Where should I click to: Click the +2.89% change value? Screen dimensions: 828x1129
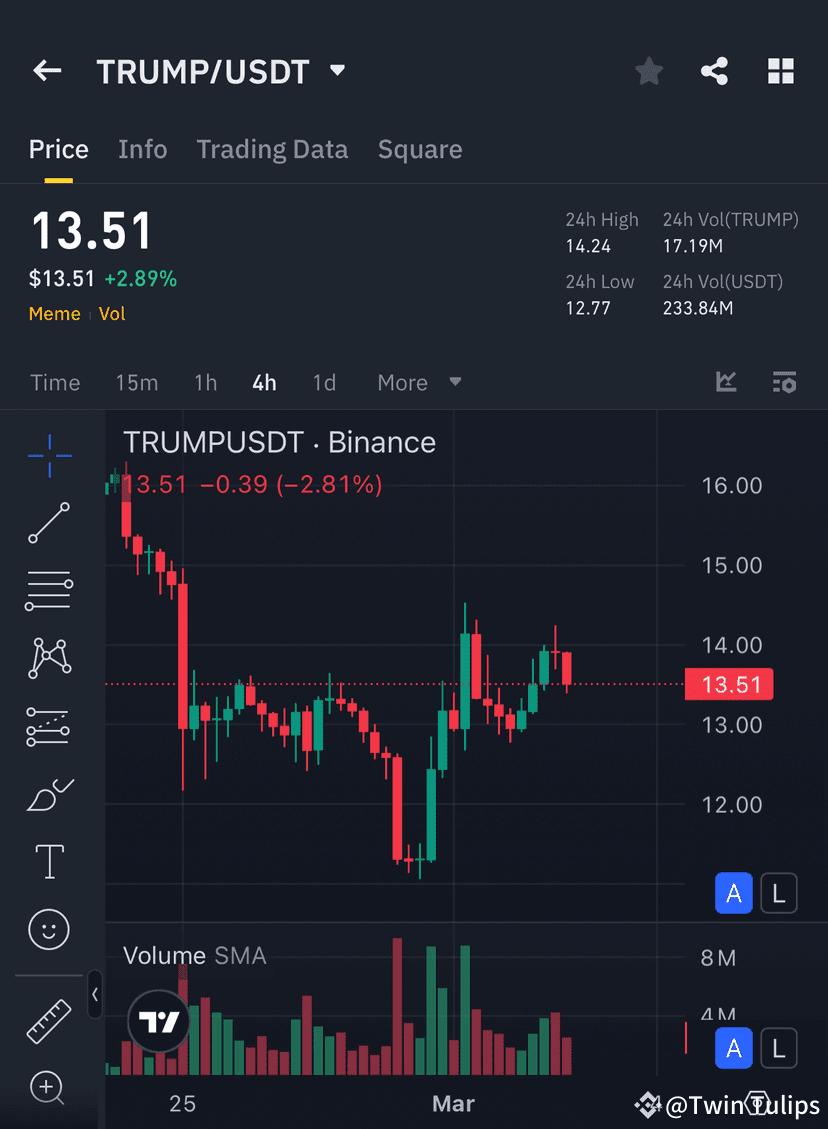[x=140, y=279]
